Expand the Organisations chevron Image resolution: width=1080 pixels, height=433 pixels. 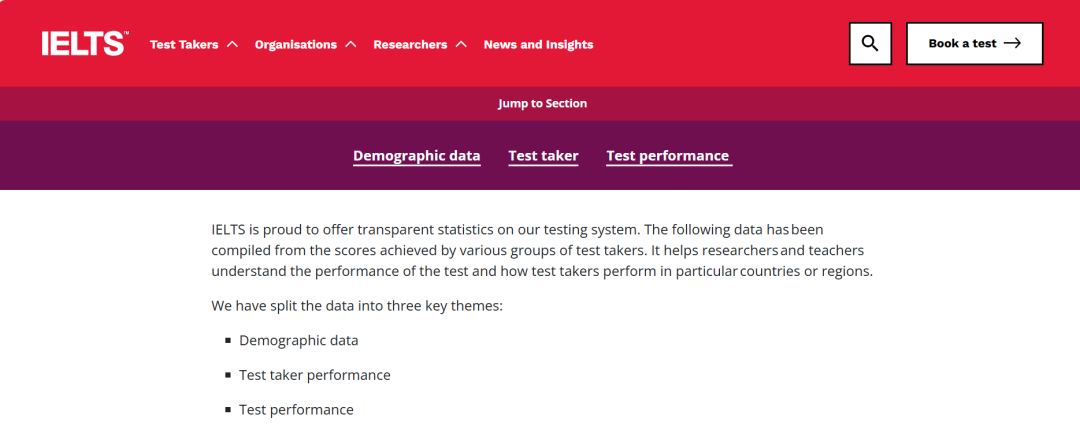click(351, 44)
